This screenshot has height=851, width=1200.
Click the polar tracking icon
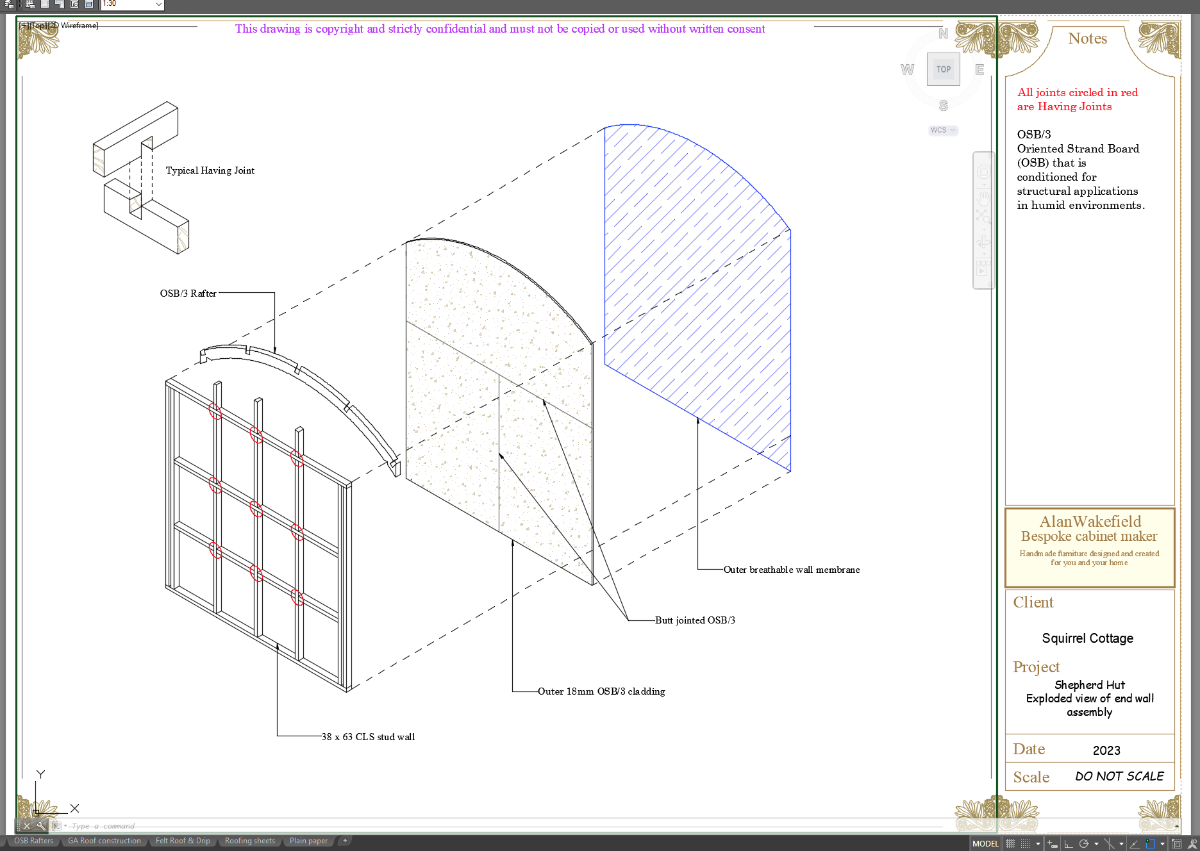1083,844
